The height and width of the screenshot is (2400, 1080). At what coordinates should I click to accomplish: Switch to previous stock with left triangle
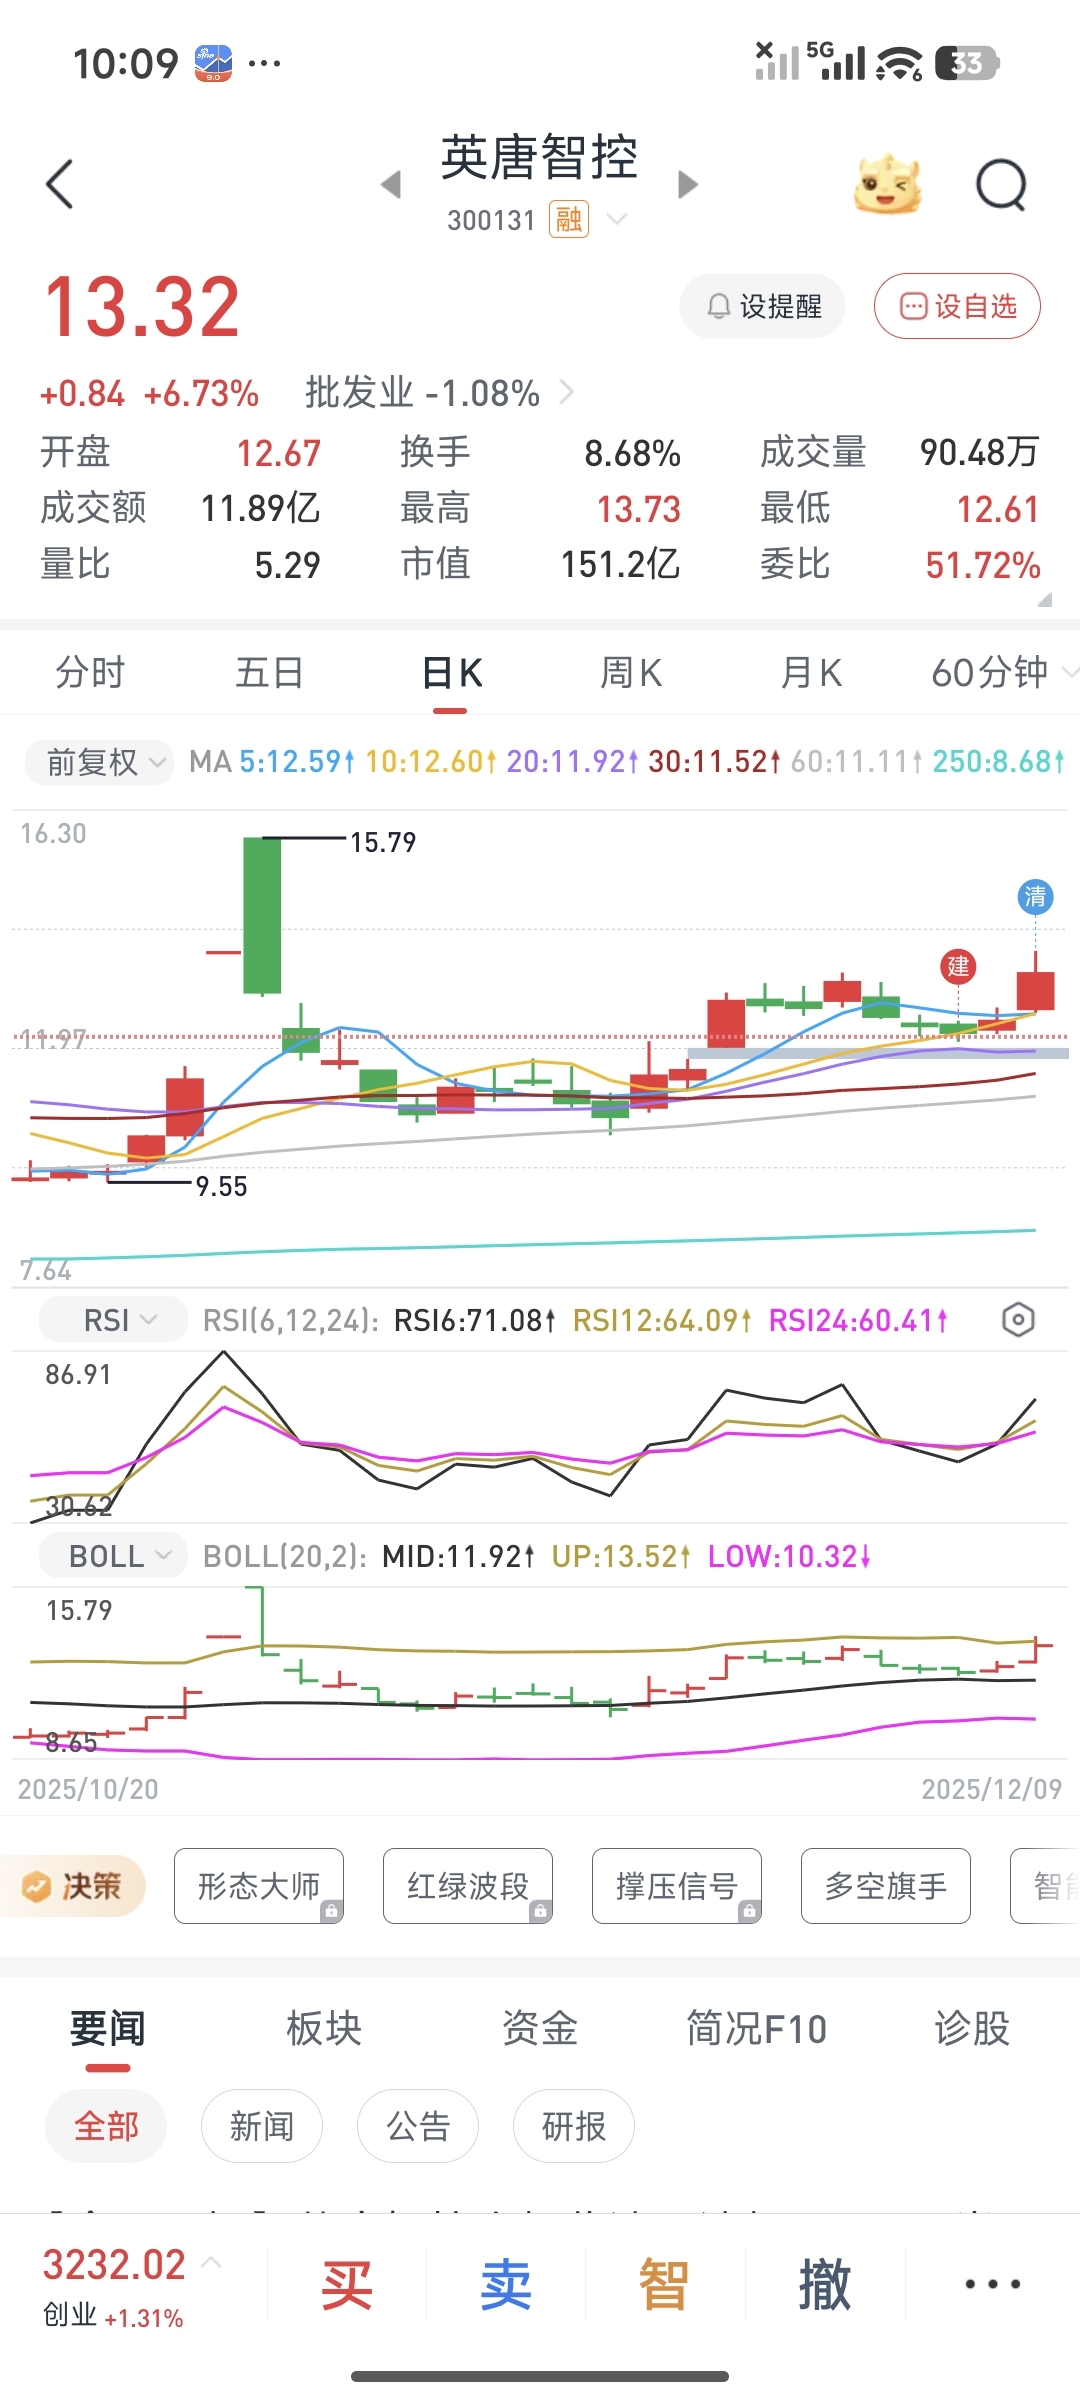pyautogui.click(x=391, y=185)
